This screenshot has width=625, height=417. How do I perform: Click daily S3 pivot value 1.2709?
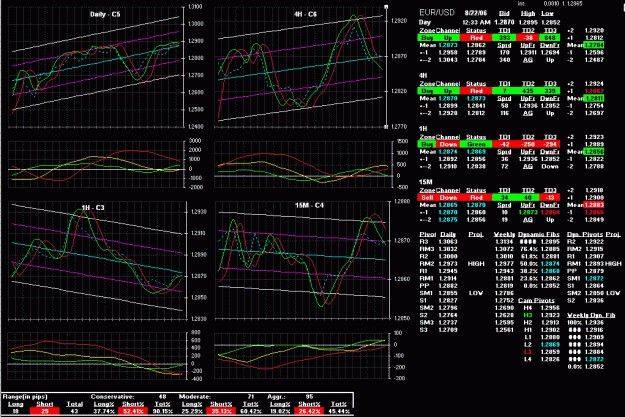tap(448, 330)
